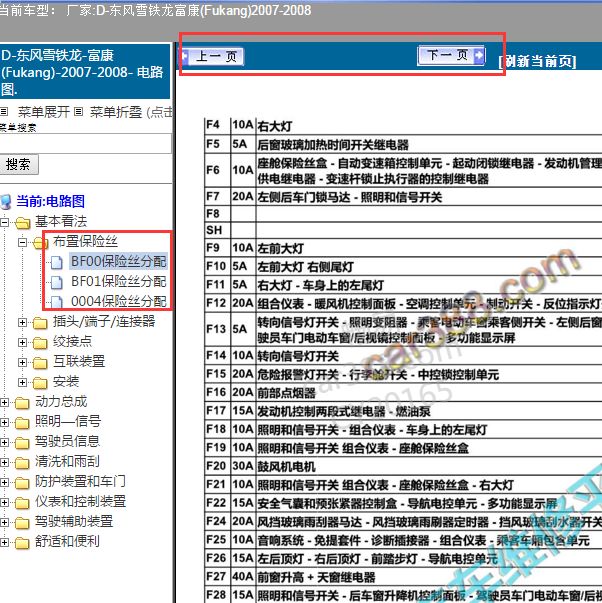The height and width of the screenshot is (603, 602).
Task: Click the 插头/端子/连接器 folder icon
Action: click(40, 323)
